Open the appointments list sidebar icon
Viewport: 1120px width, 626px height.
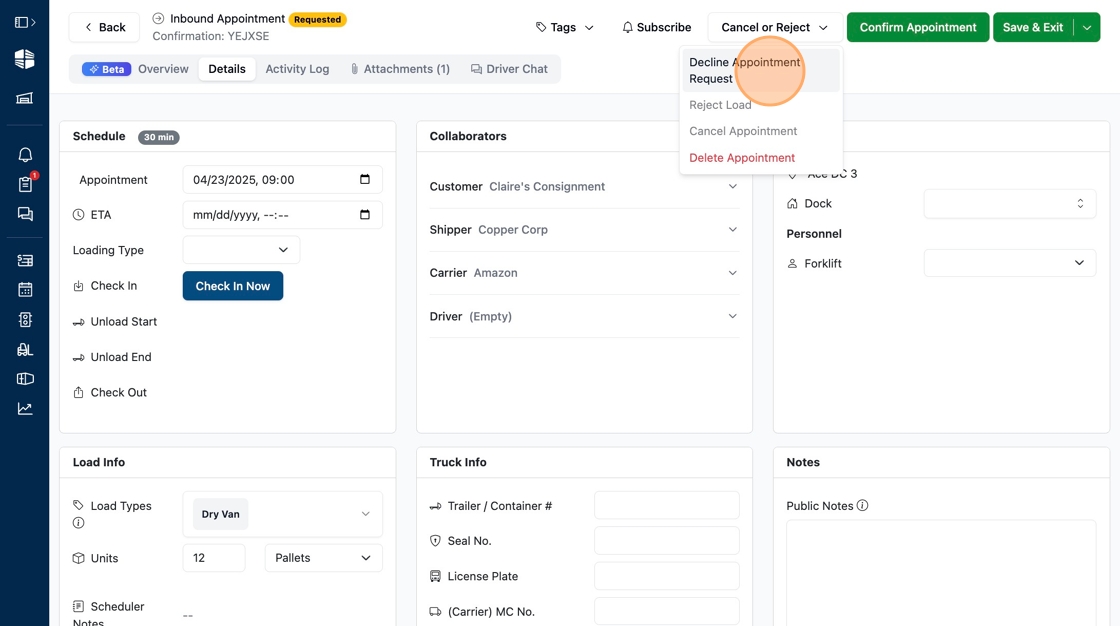(x=25, y=261)
